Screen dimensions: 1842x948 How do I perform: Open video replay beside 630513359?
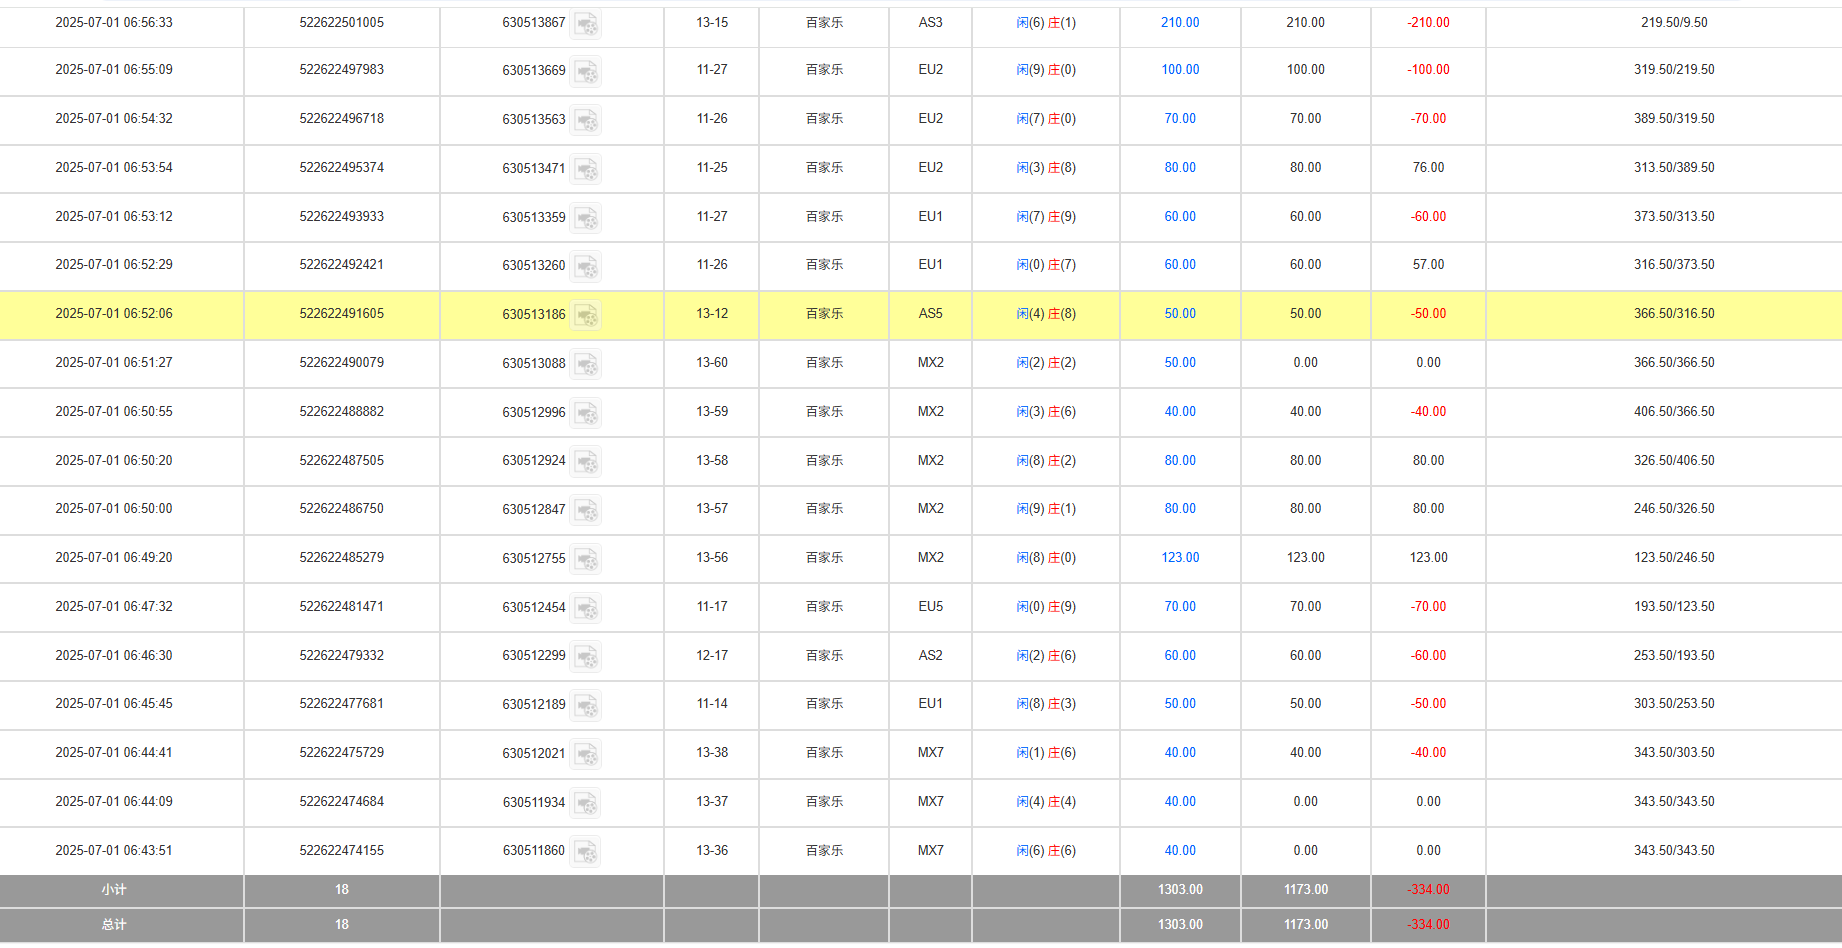586,218
